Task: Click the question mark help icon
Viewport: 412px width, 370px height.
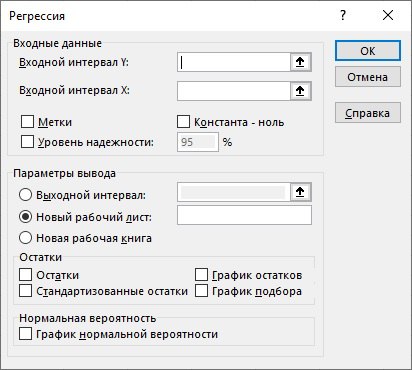Action: coord(343,15)
